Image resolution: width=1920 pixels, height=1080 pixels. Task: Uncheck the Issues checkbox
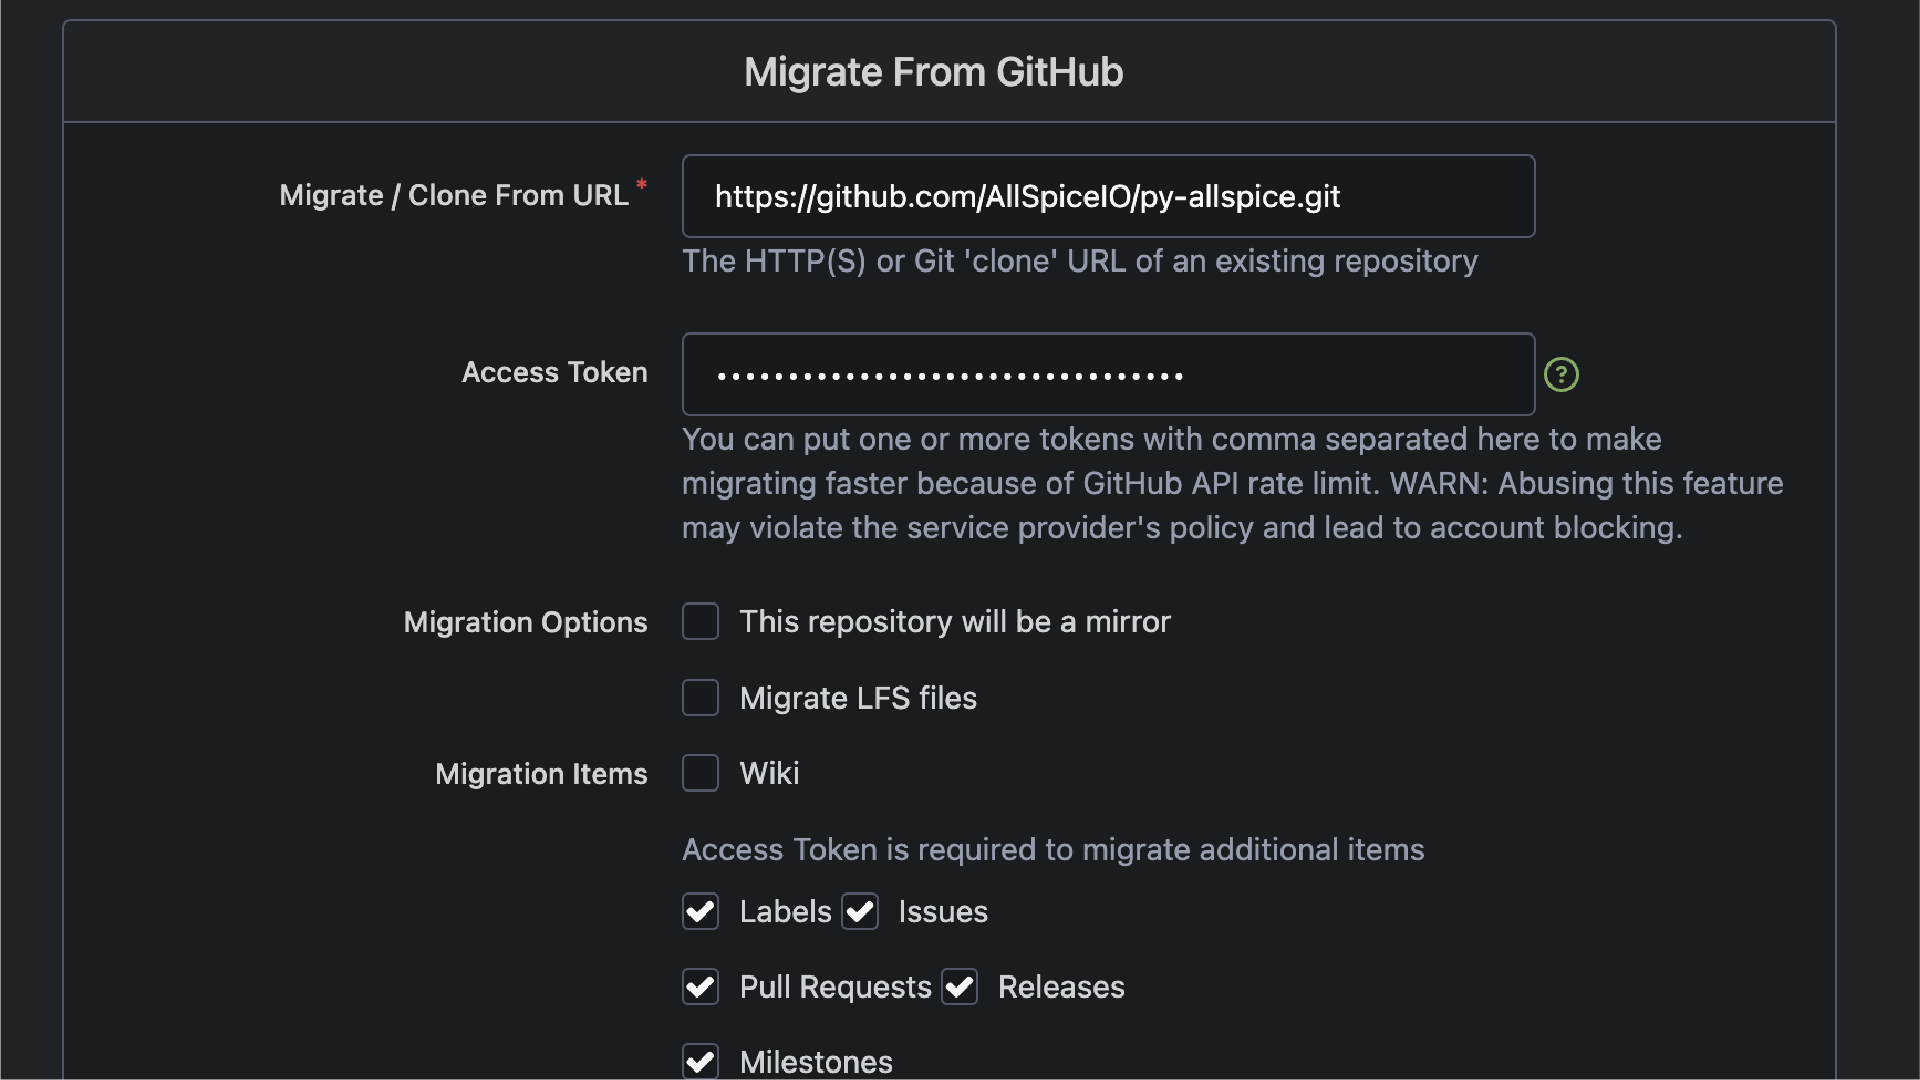[859, 911]
